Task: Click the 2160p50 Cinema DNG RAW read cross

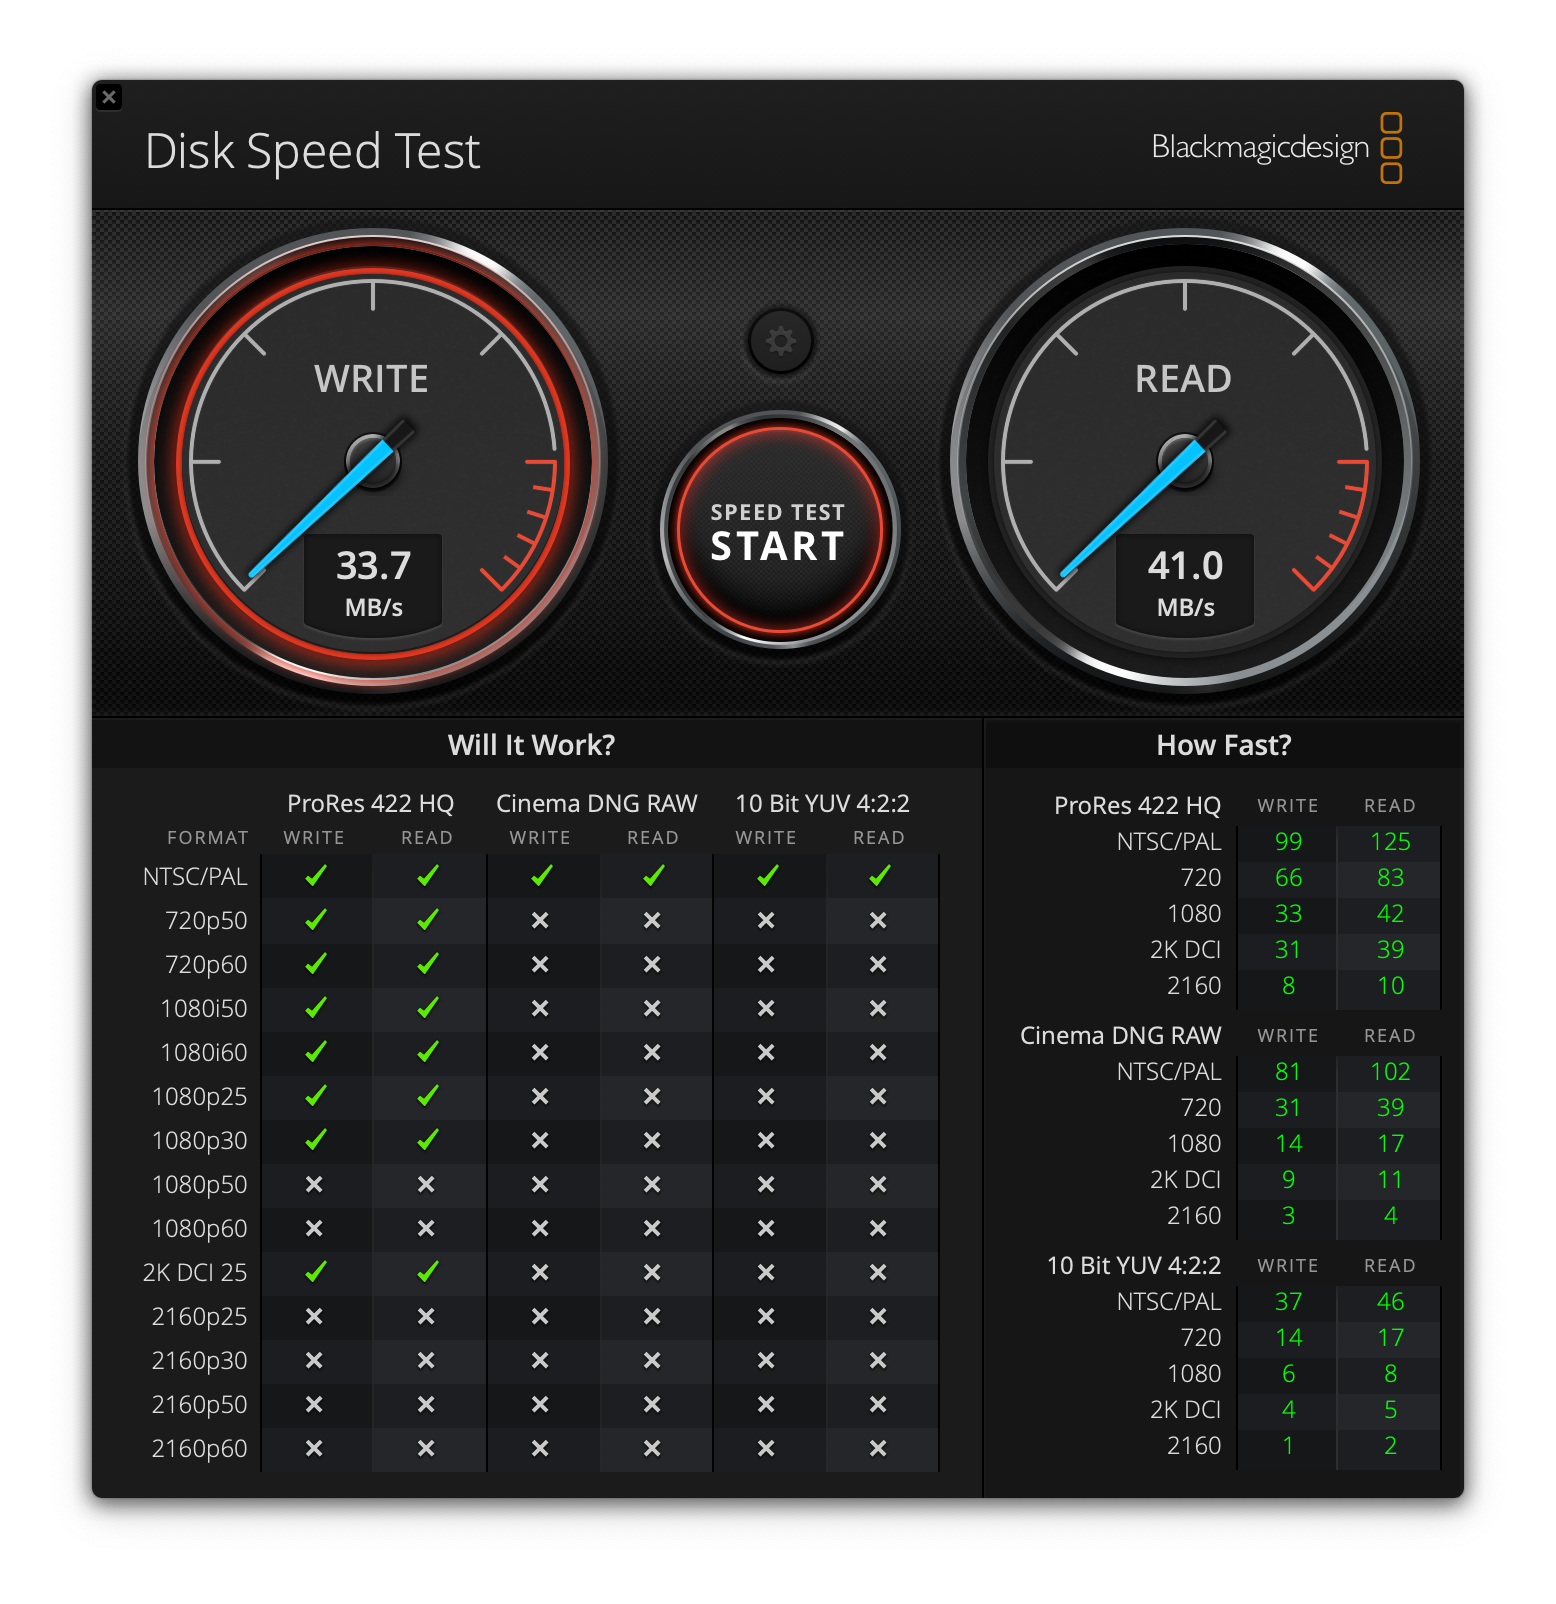Action: (652, 1404)
